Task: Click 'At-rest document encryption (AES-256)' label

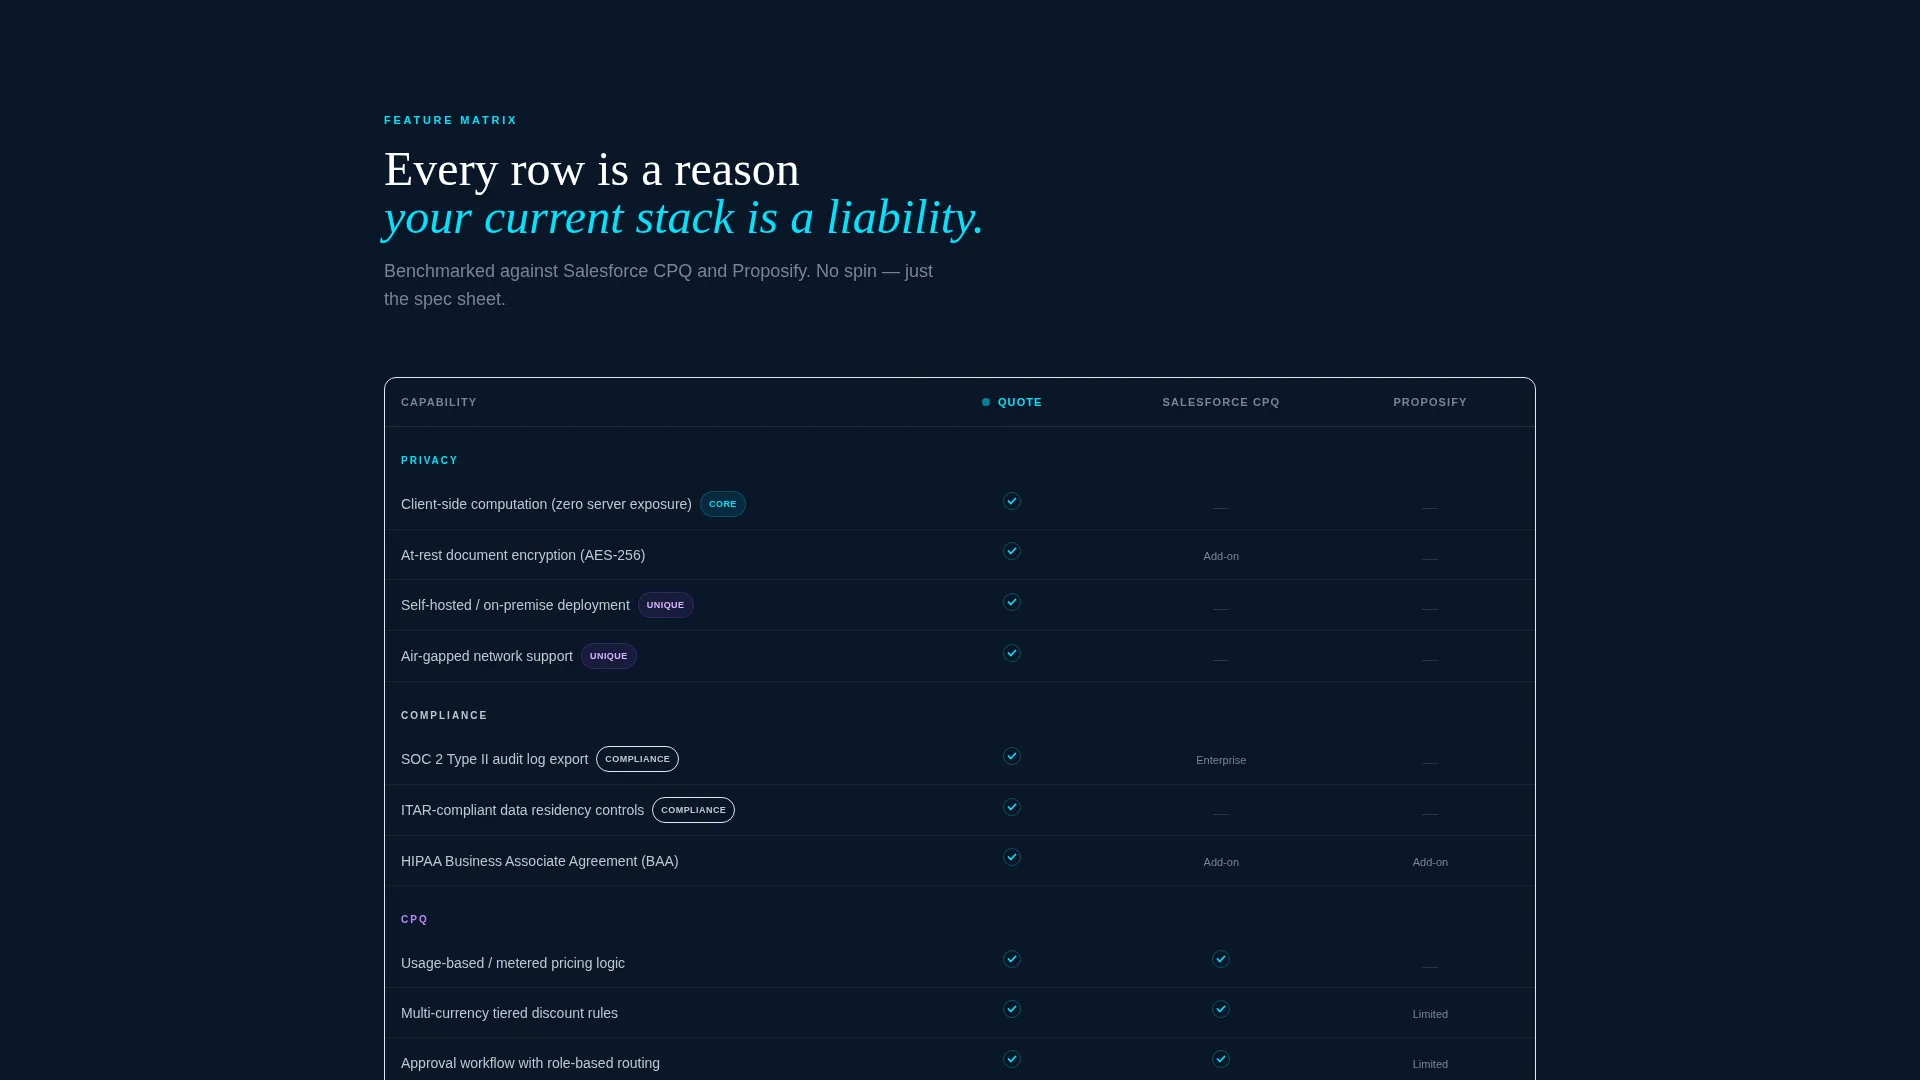Action: pyautogui.click(x=523, y=555)
